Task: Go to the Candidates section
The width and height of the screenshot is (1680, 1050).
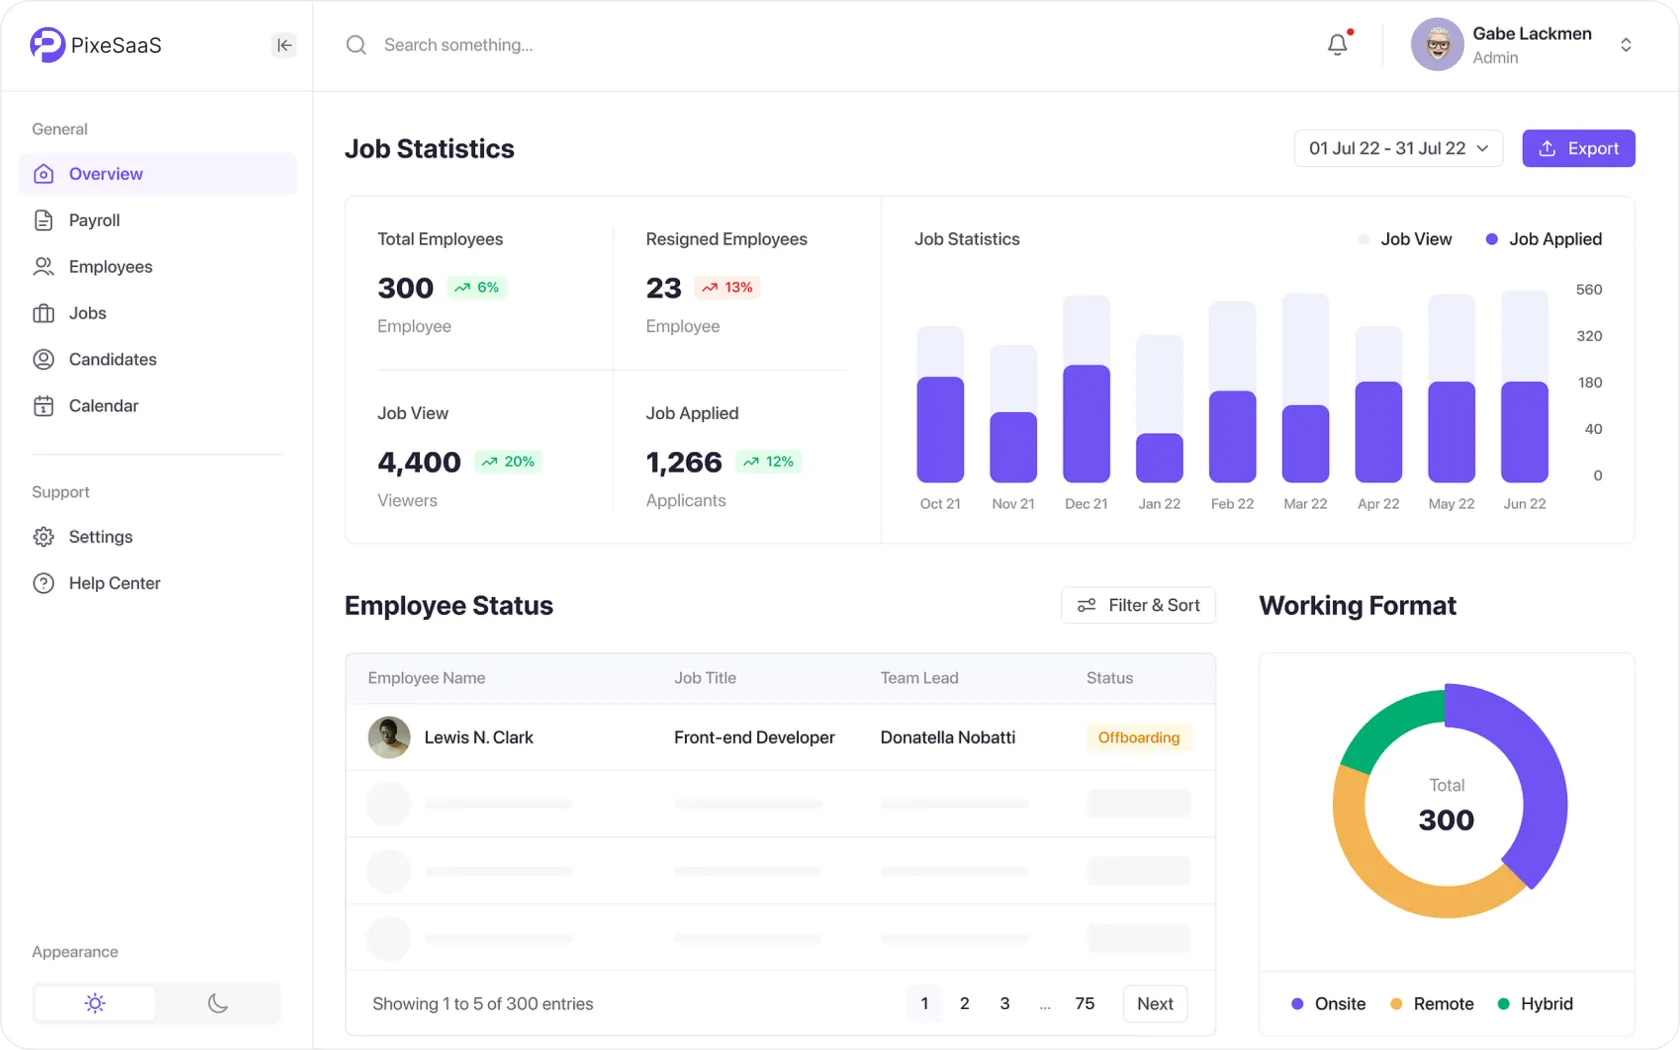Action: [112, 359]
